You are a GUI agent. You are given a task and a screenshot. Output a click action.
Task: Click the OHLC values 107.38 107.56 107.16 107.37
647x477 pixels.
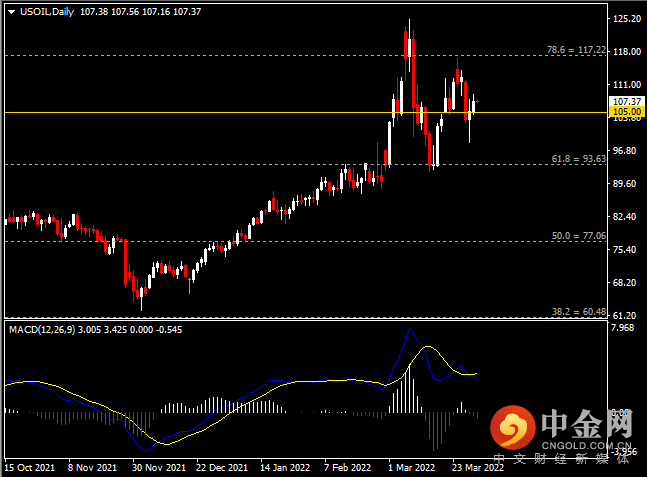coord(140,12)
